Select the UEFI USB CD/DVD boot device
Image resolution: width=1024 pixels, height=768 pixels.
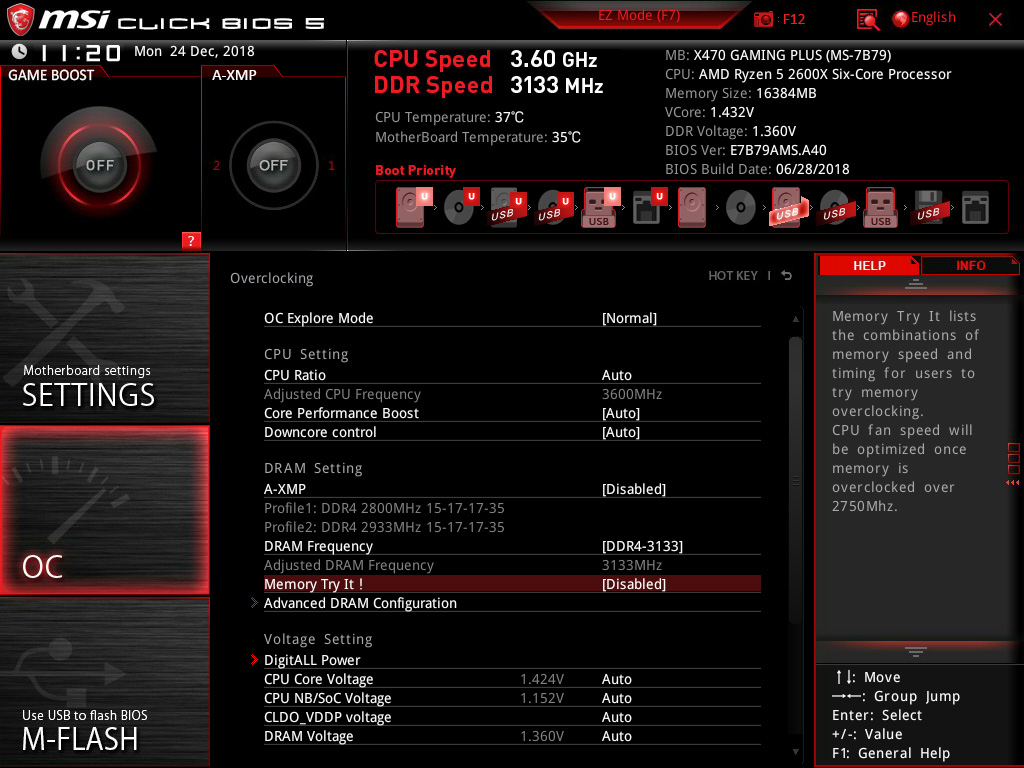coord(554,208)
